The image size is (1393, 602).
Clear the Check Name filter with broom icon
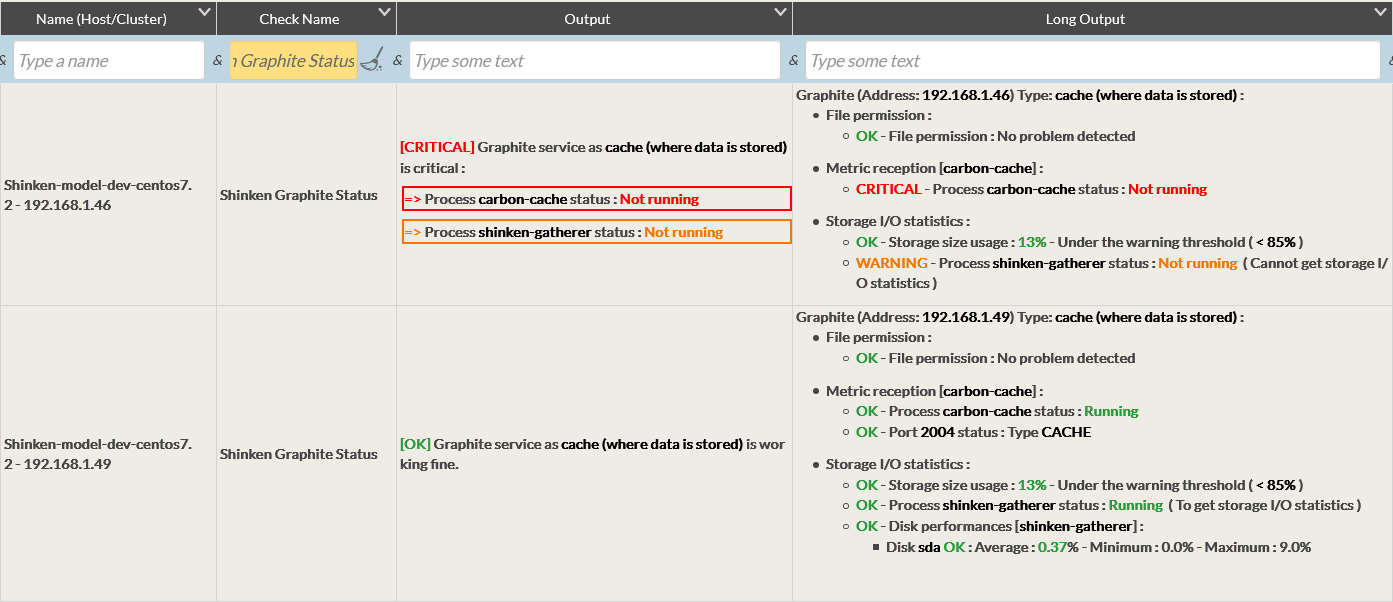coord(371,61)
